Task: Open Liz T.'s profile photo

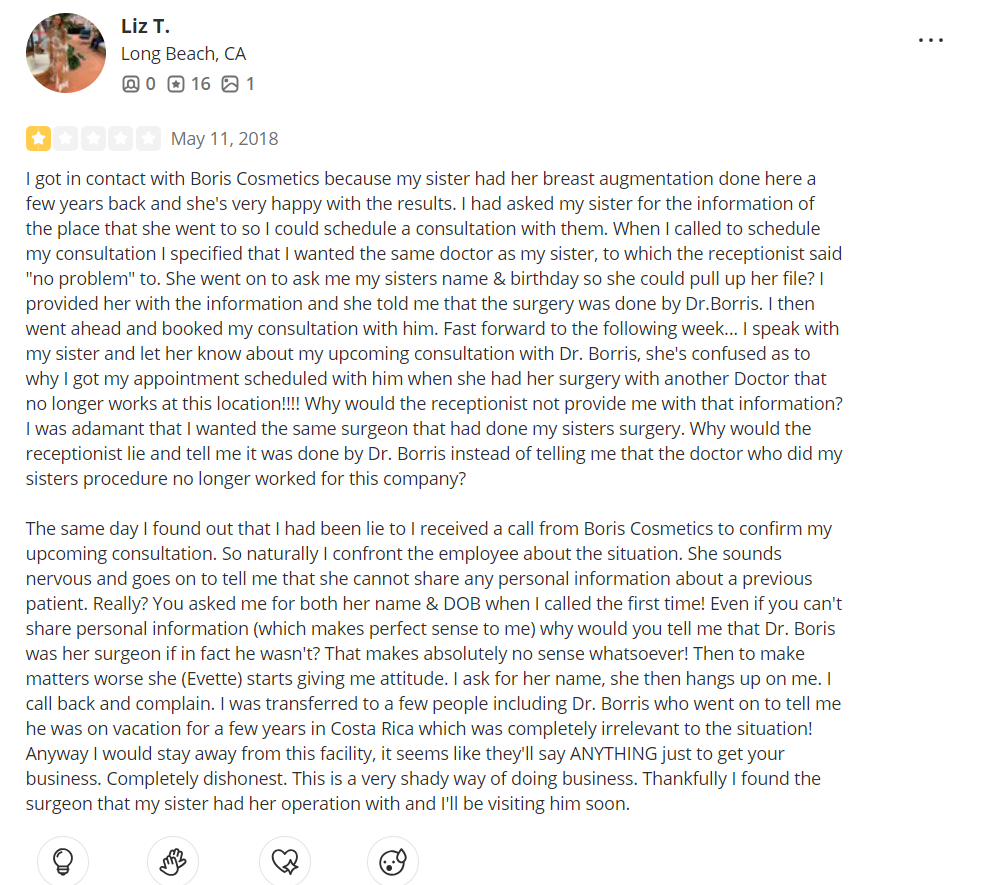Action: click(x=66, y=53)
